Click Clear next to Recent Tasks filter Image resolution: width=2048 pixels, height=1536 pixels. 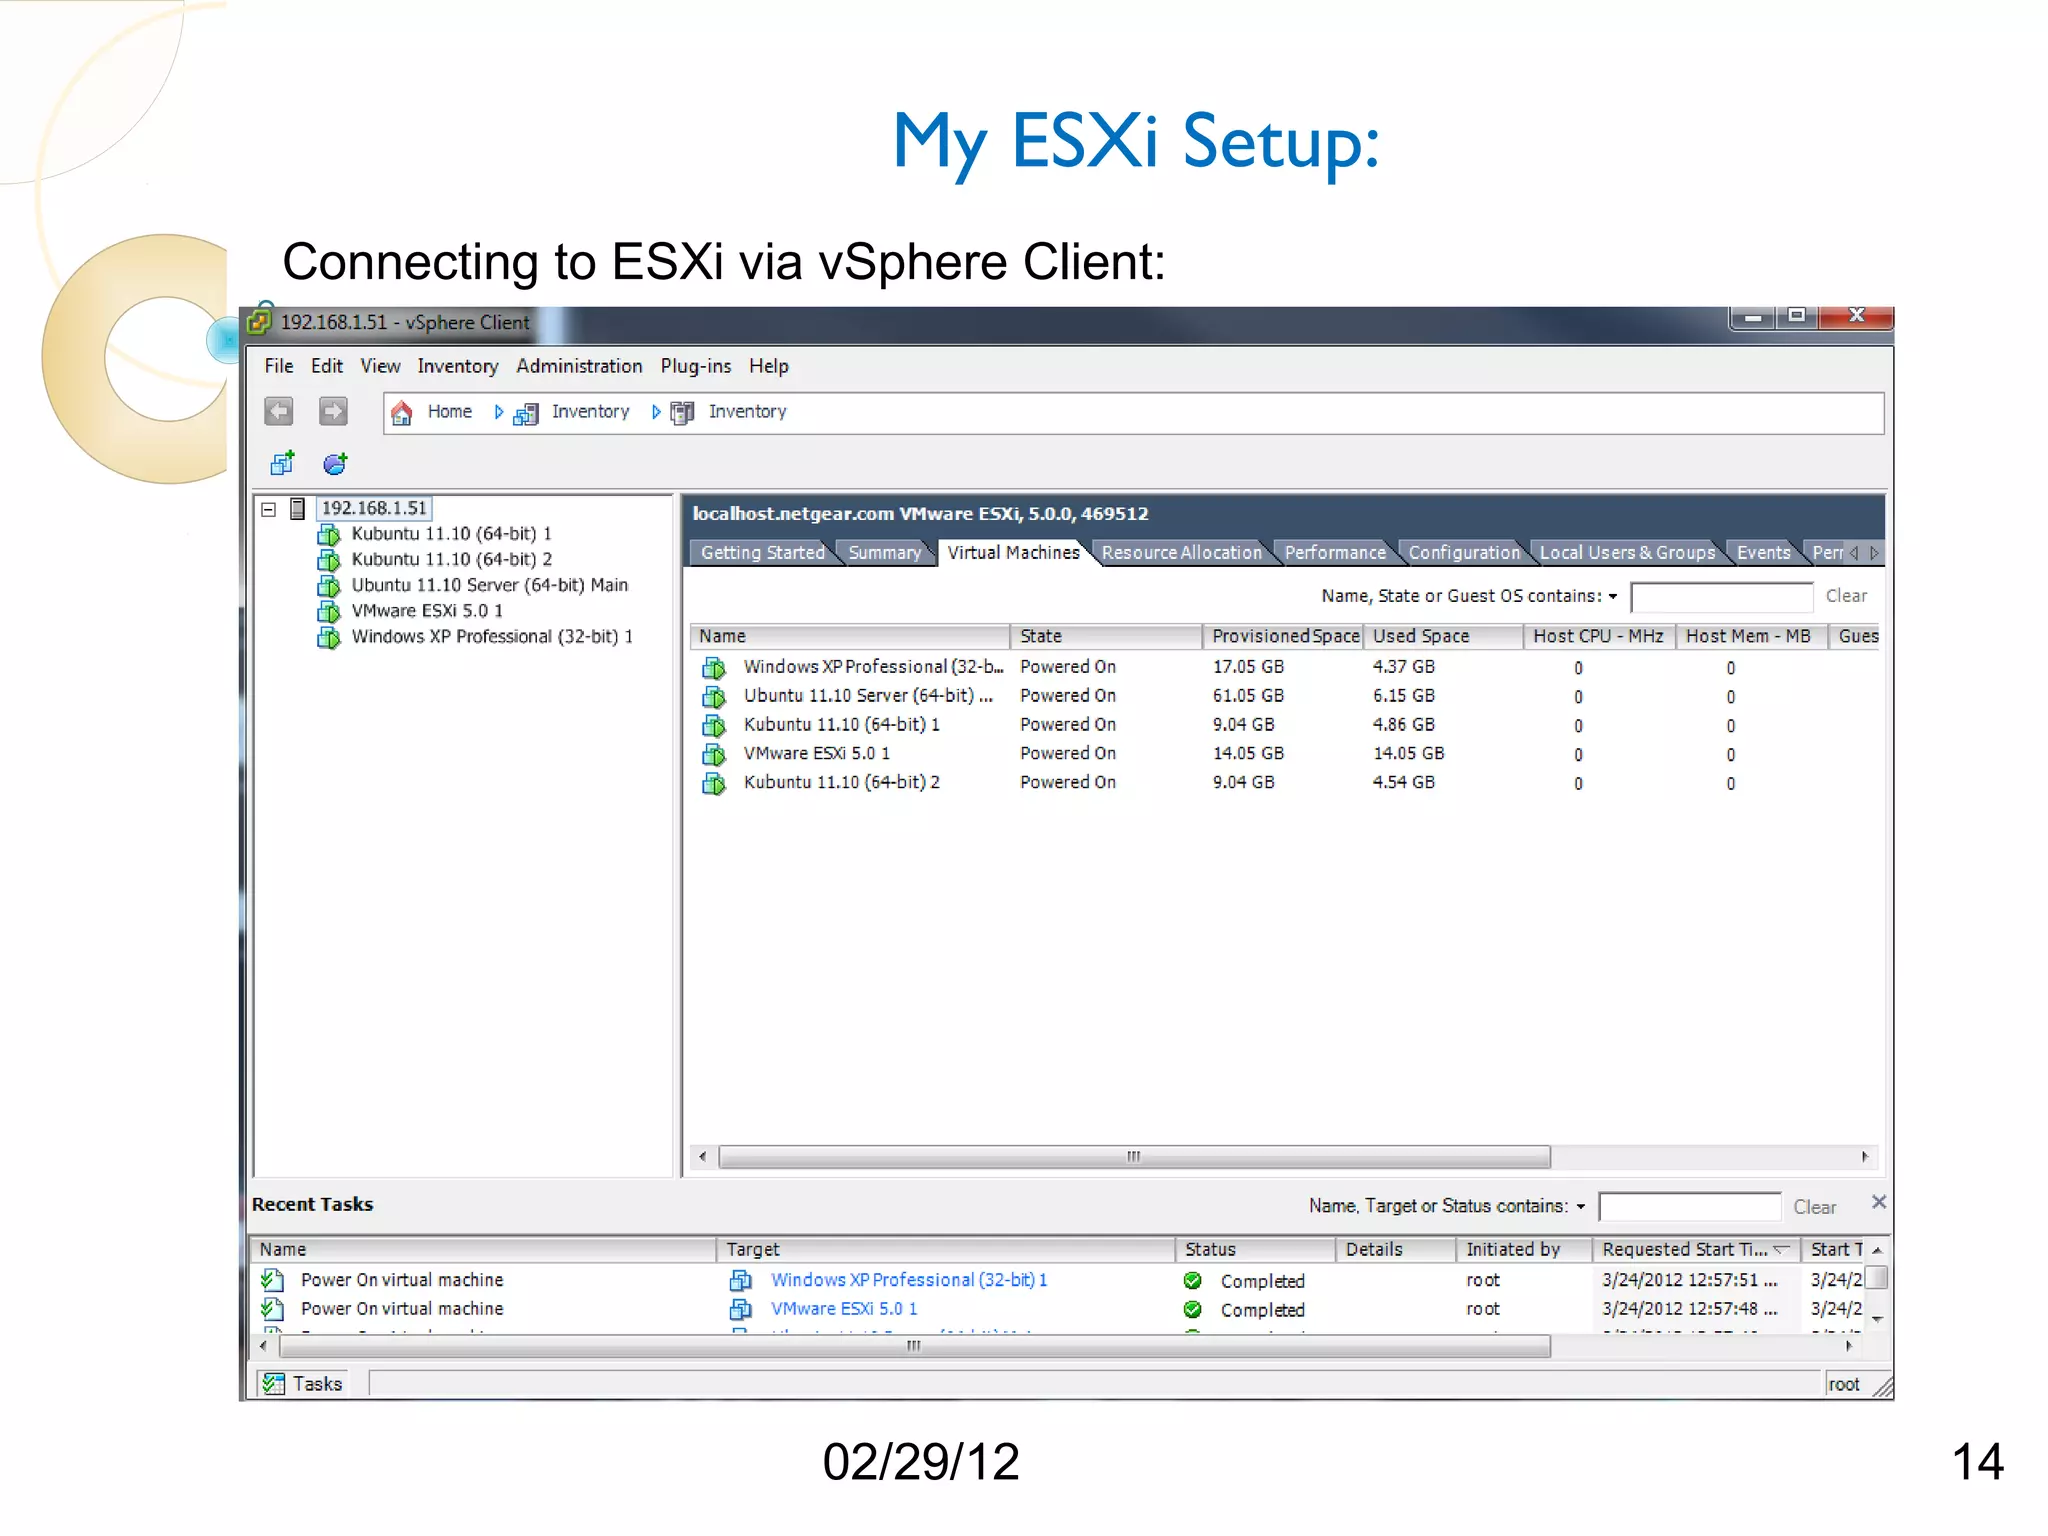(1814, 1208)
